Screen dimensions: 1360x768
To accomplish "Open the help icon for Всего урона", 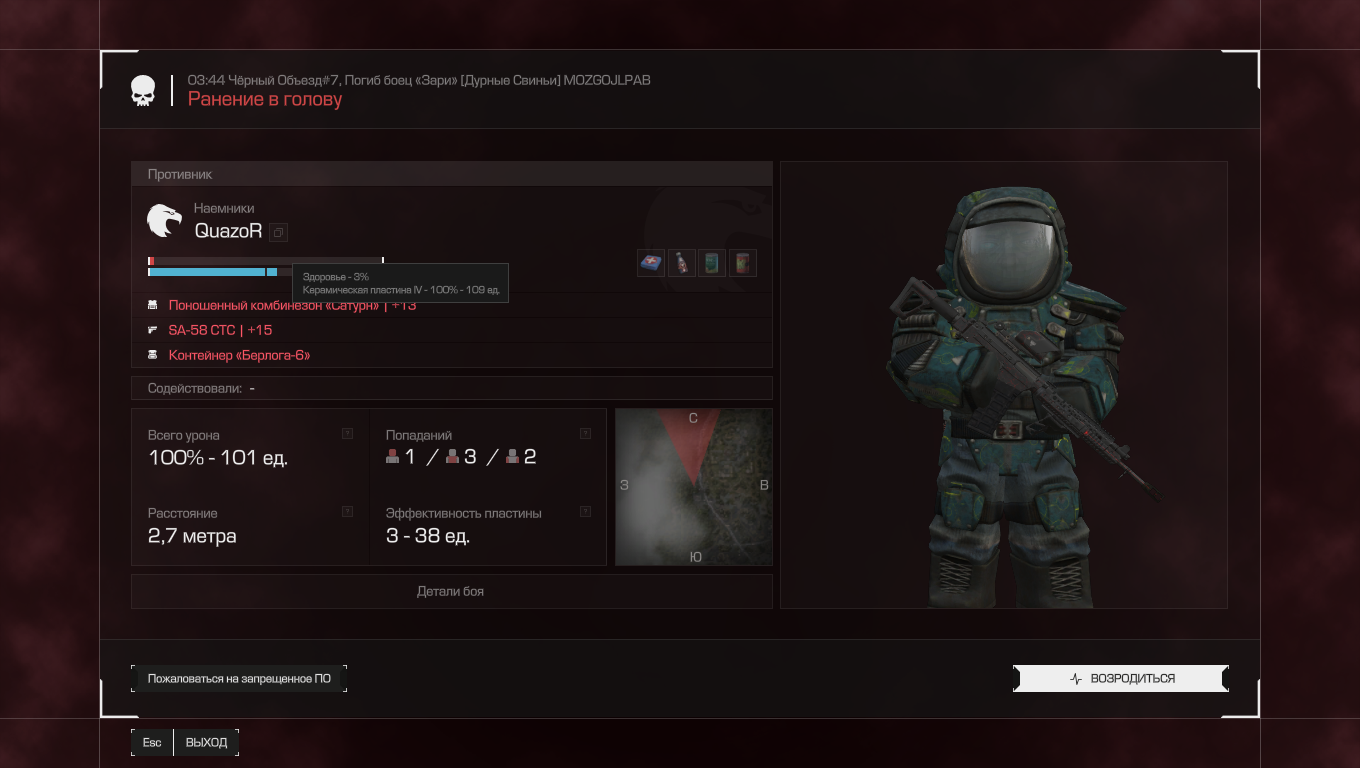I will [347, 434].
